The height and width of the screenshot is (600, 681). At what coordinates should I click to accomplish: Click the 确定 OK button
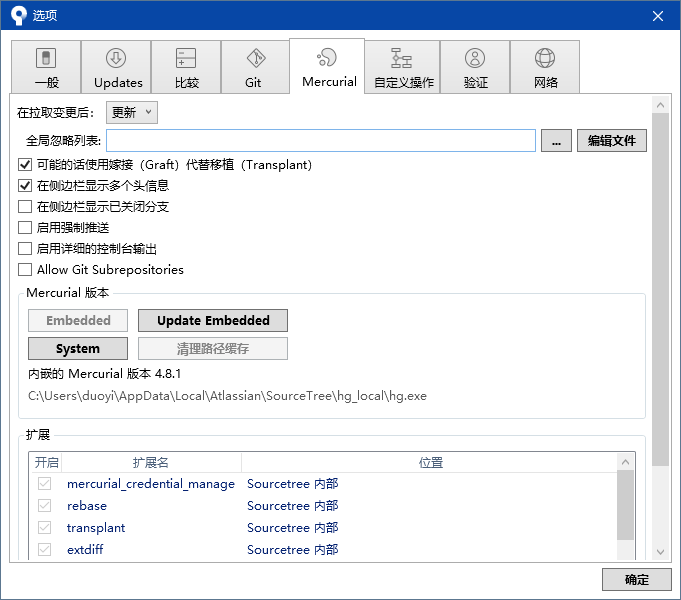(637, 580)
